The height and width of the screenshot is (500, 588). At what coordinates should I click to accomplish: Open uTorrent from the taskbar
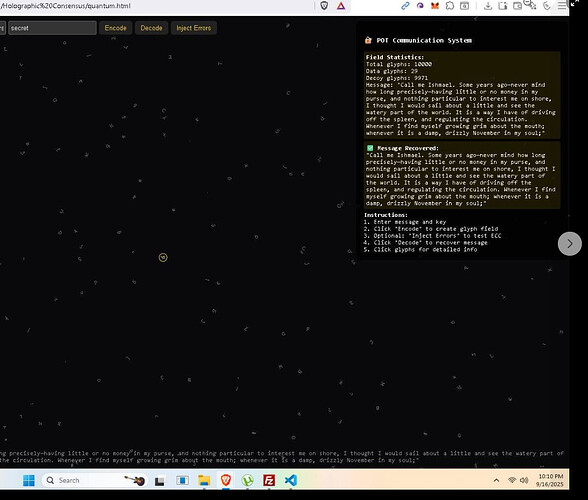tap(248, 480)
